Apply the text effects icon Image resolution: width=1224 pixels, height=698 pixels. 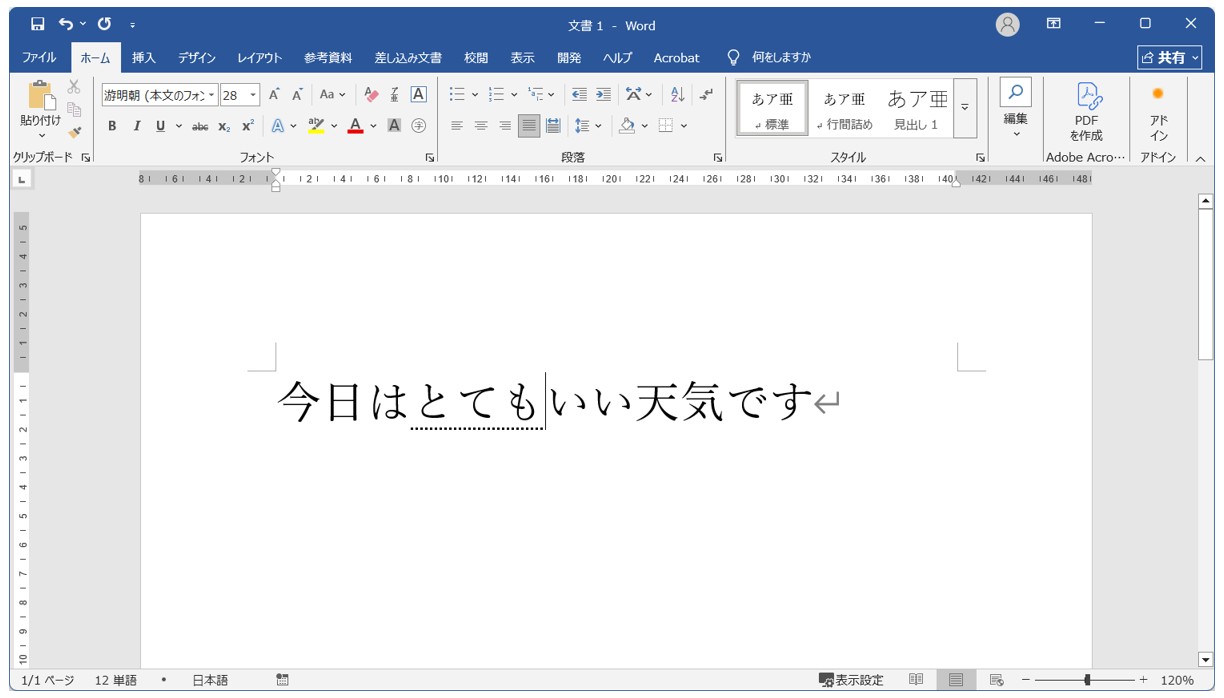pos(278,126)
